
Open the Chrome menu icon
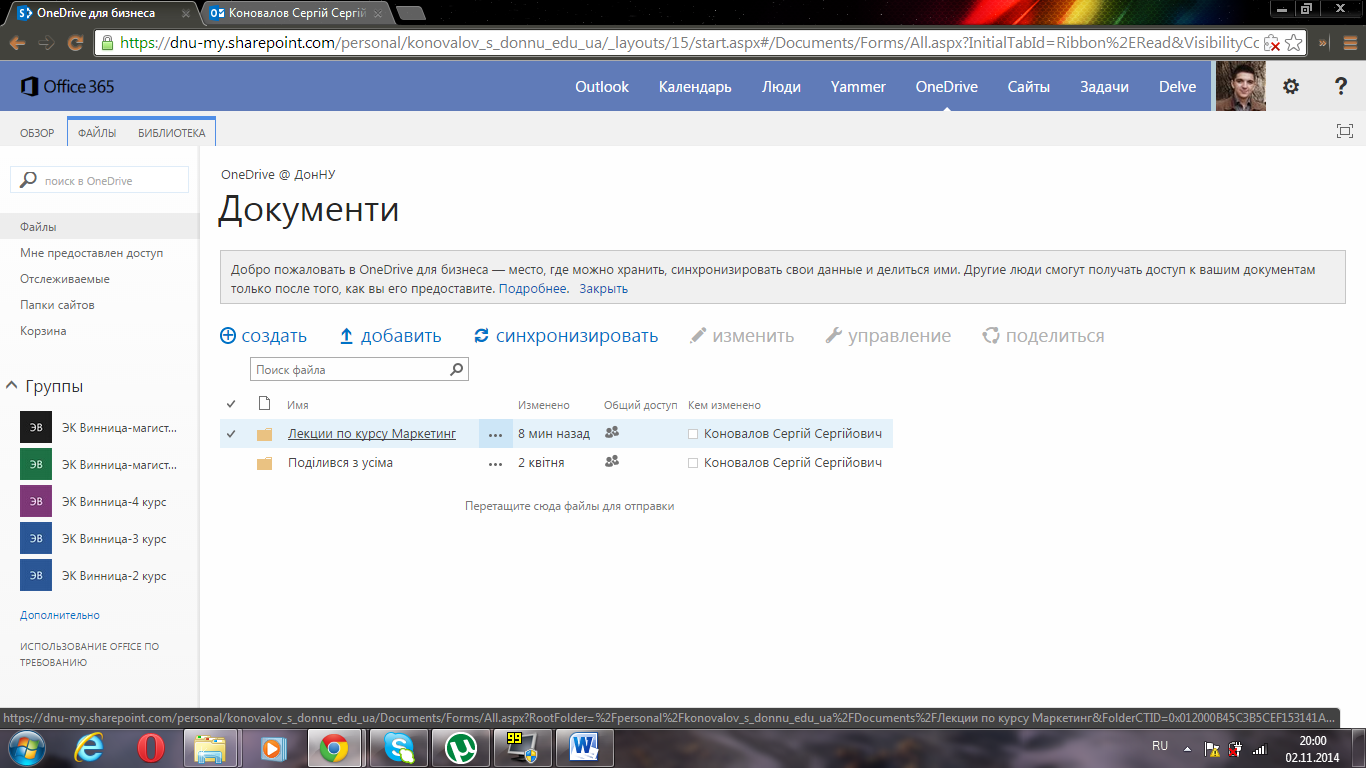point(1348,43)
